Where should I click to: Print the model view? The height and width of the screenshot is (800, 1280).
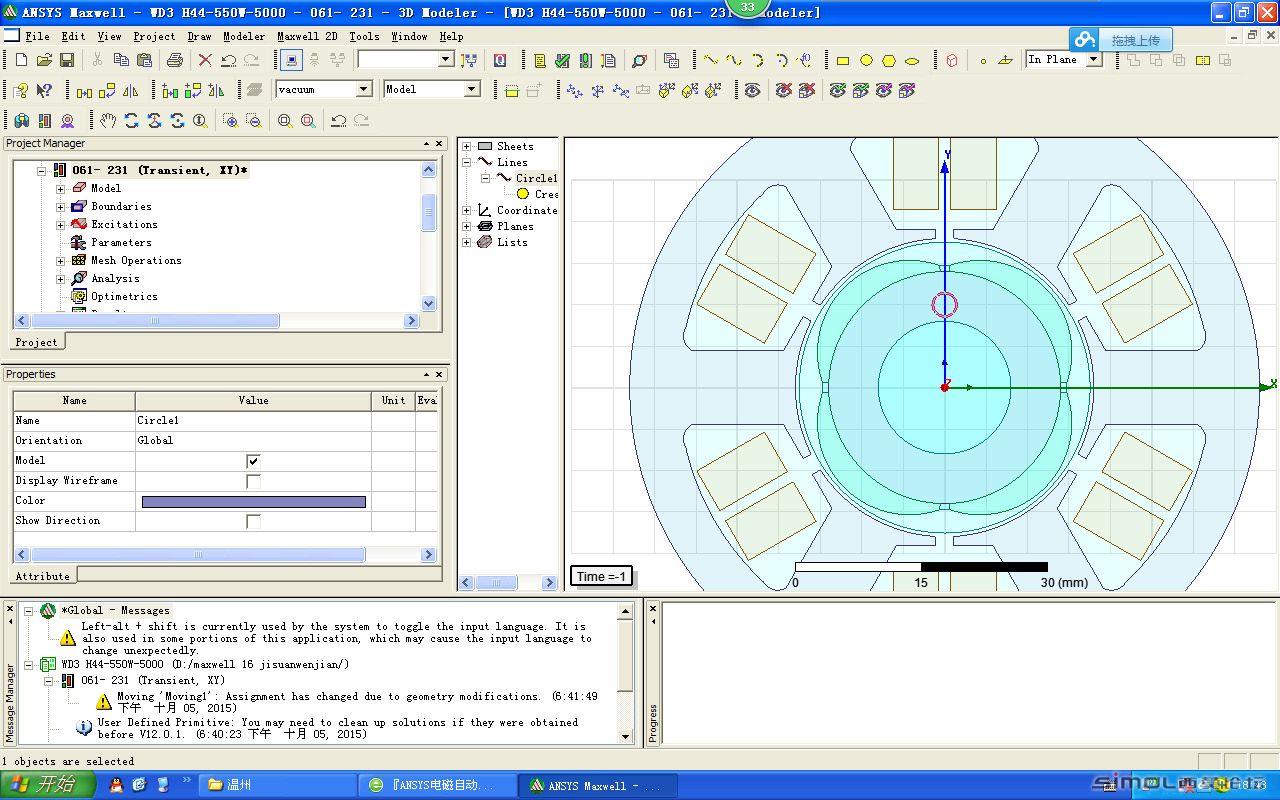(x=175, y=60)
